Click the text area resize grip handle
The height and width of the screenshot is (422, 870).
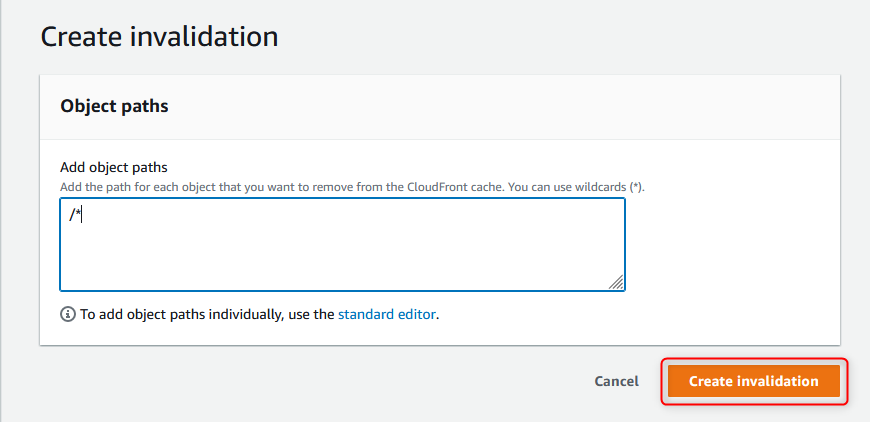(x=616, y=282)
